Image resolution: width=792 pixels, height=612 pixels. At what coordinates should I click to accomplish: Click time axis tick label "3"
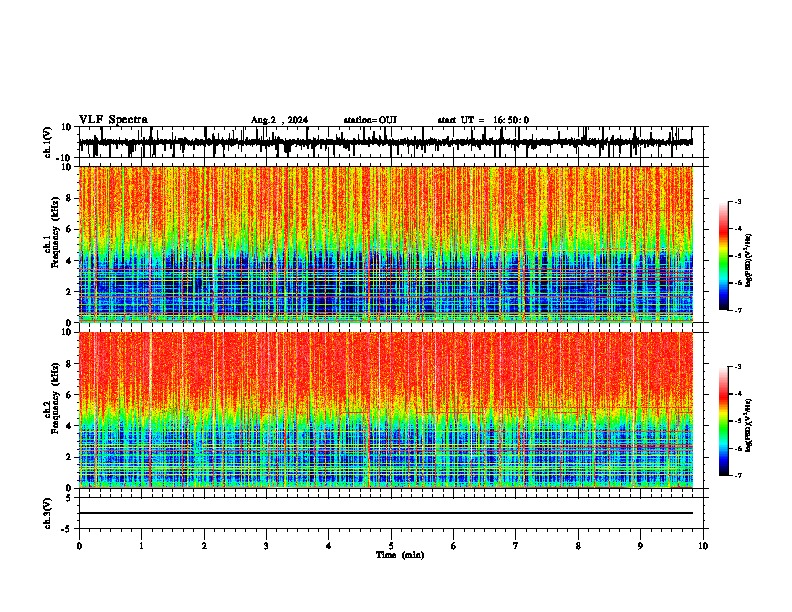point(266,546)
